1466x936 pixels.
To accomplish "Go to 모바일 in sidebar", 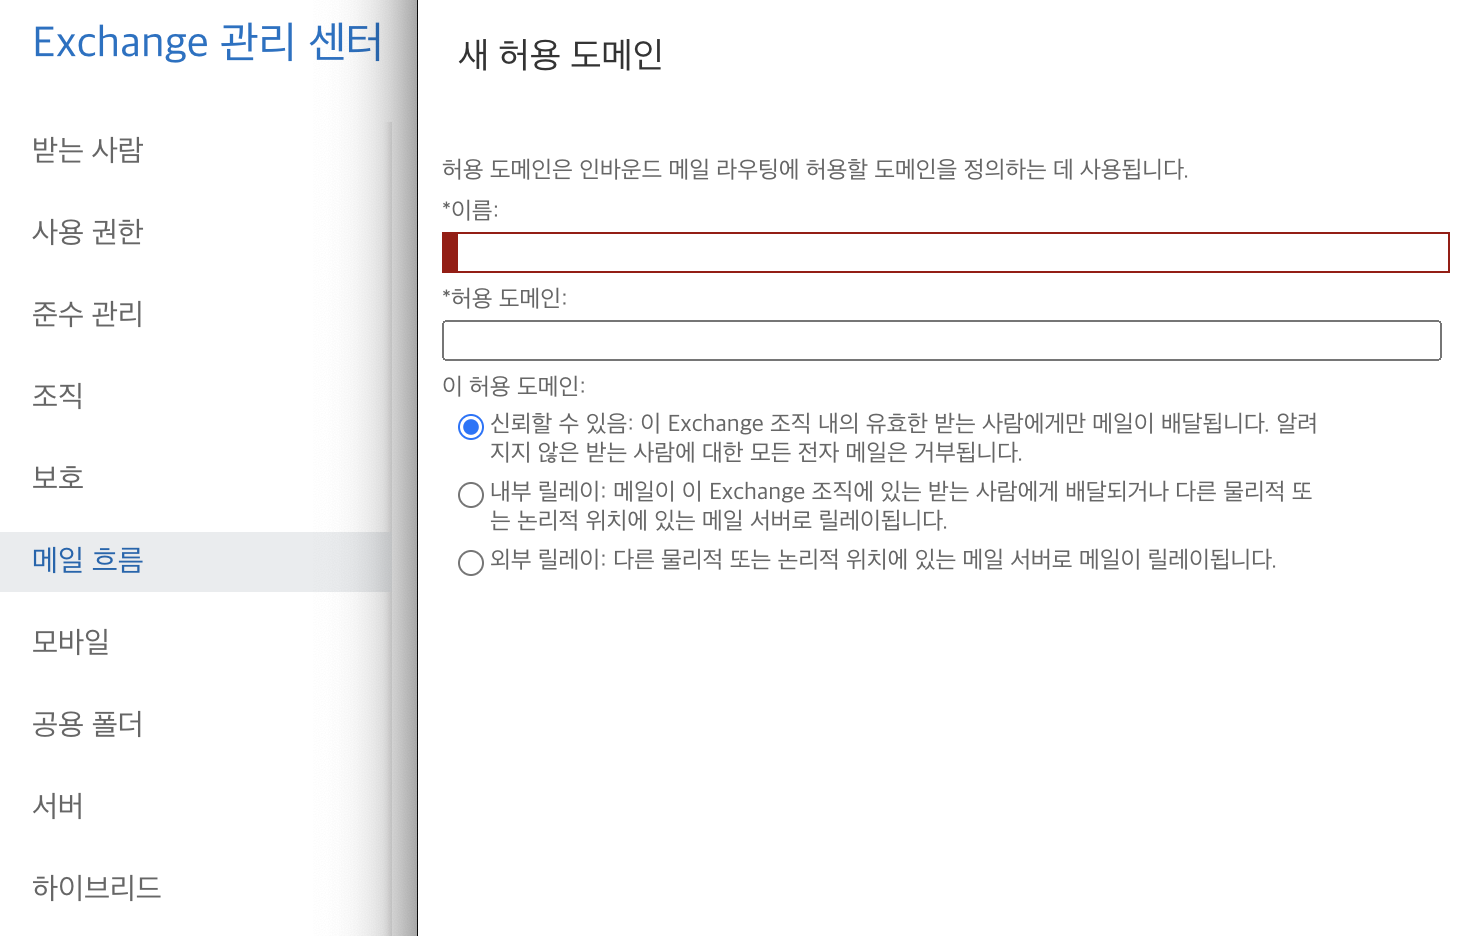I will (x=71, y=642).
